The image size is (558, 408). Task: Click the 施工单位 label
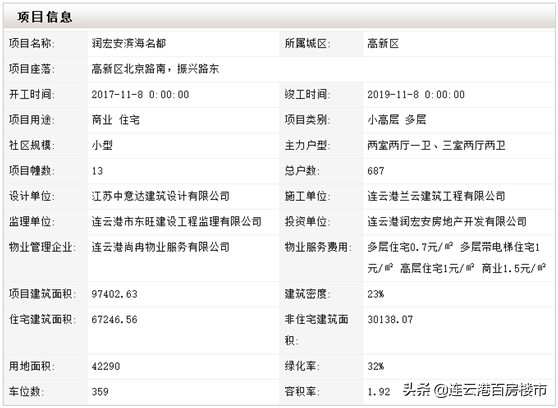307,196
